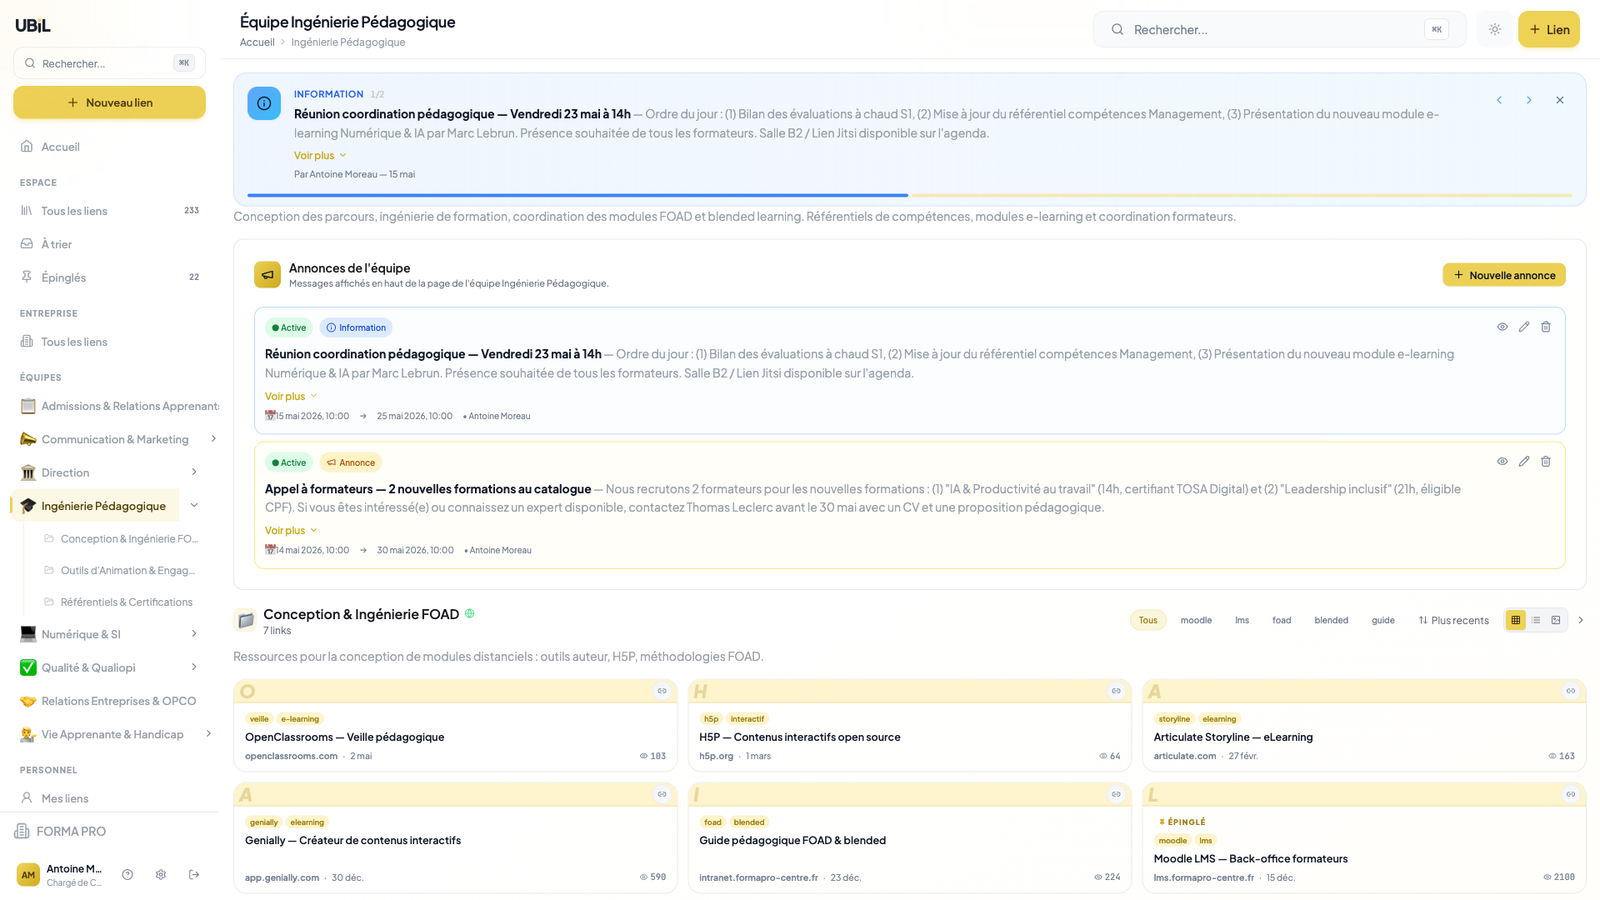
Task: Filter links by guide tag
Action: 1383,620
